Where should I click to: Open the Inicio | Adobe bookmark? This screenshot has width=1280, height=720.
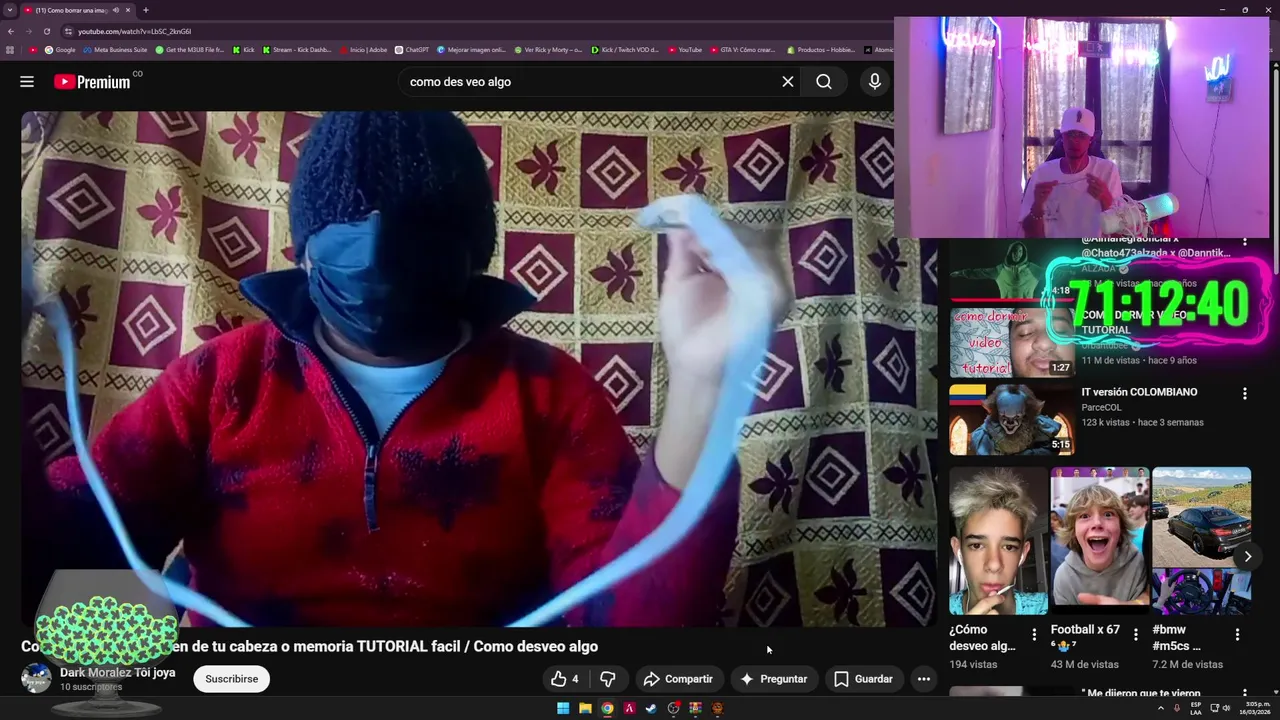(363, 49)
